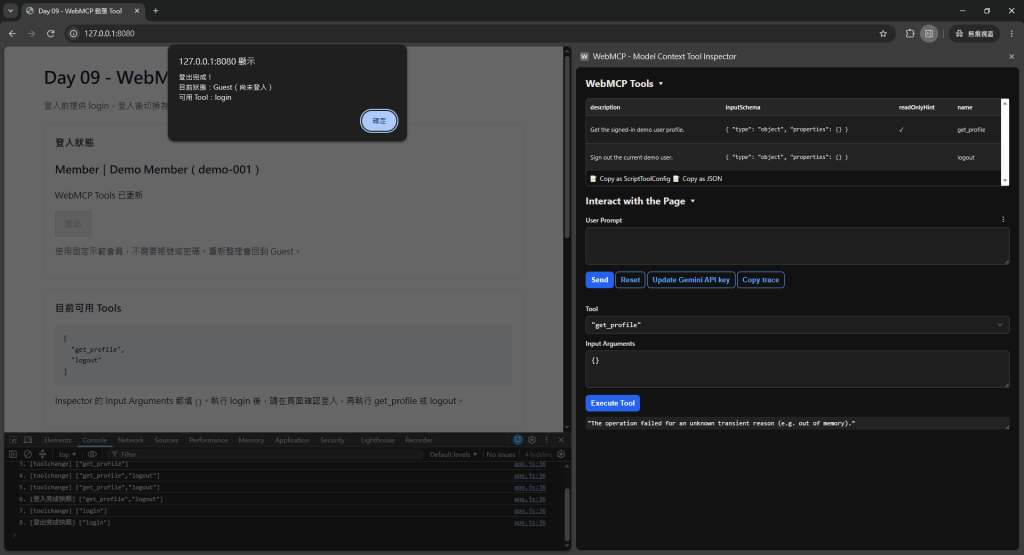
Task: Open the Default levels dropdown
Action: [x=453, y=454]
